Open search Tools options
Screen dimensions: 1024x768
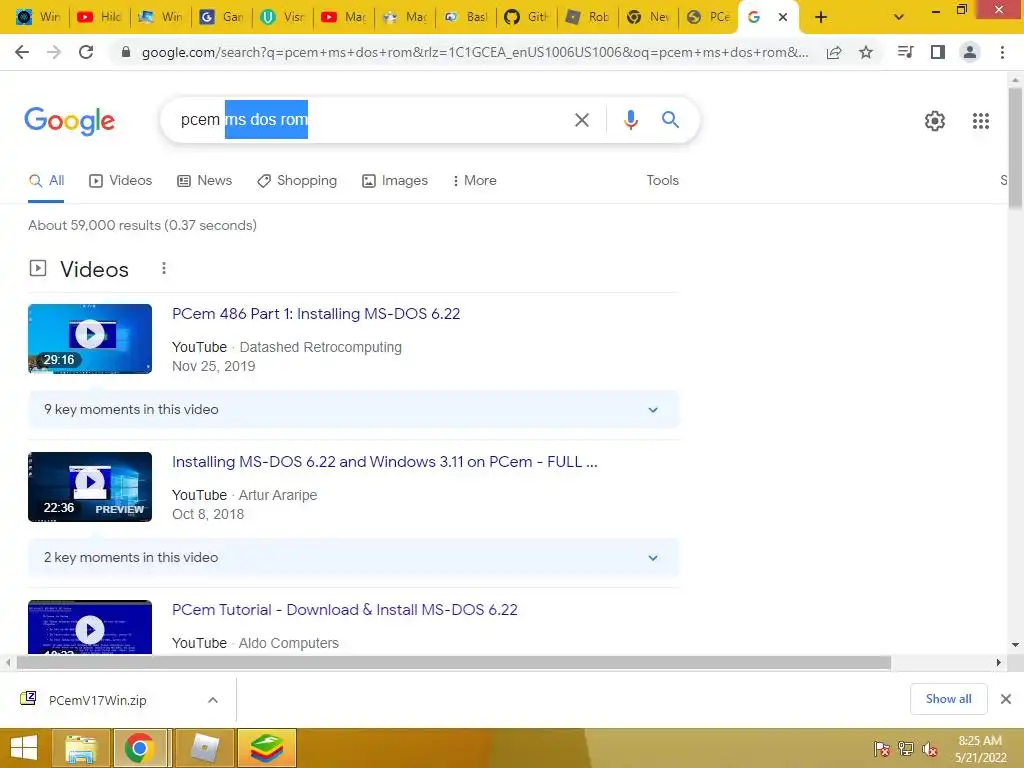coord(662,180)
